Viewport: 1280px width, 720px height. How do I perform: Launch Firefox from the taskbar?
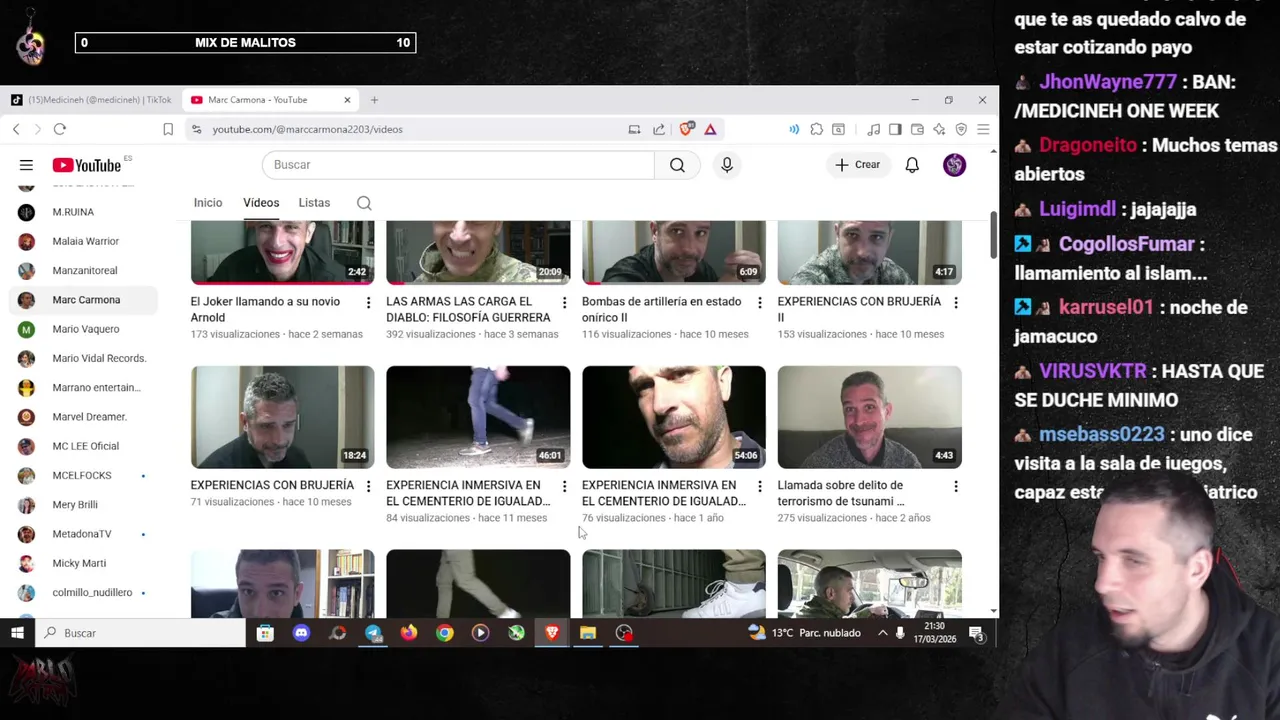coord(409,633)
